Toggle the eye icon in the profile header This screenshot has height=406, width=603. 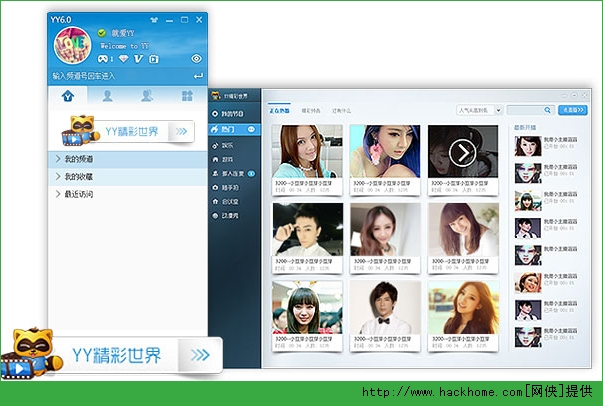point(197,58)
